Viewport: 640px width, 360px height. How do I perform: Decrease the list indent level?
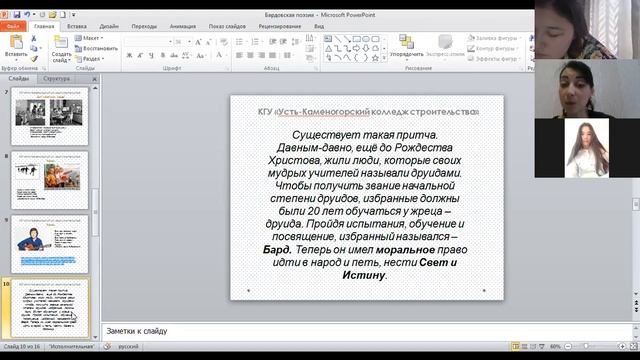tap(273, 42)
